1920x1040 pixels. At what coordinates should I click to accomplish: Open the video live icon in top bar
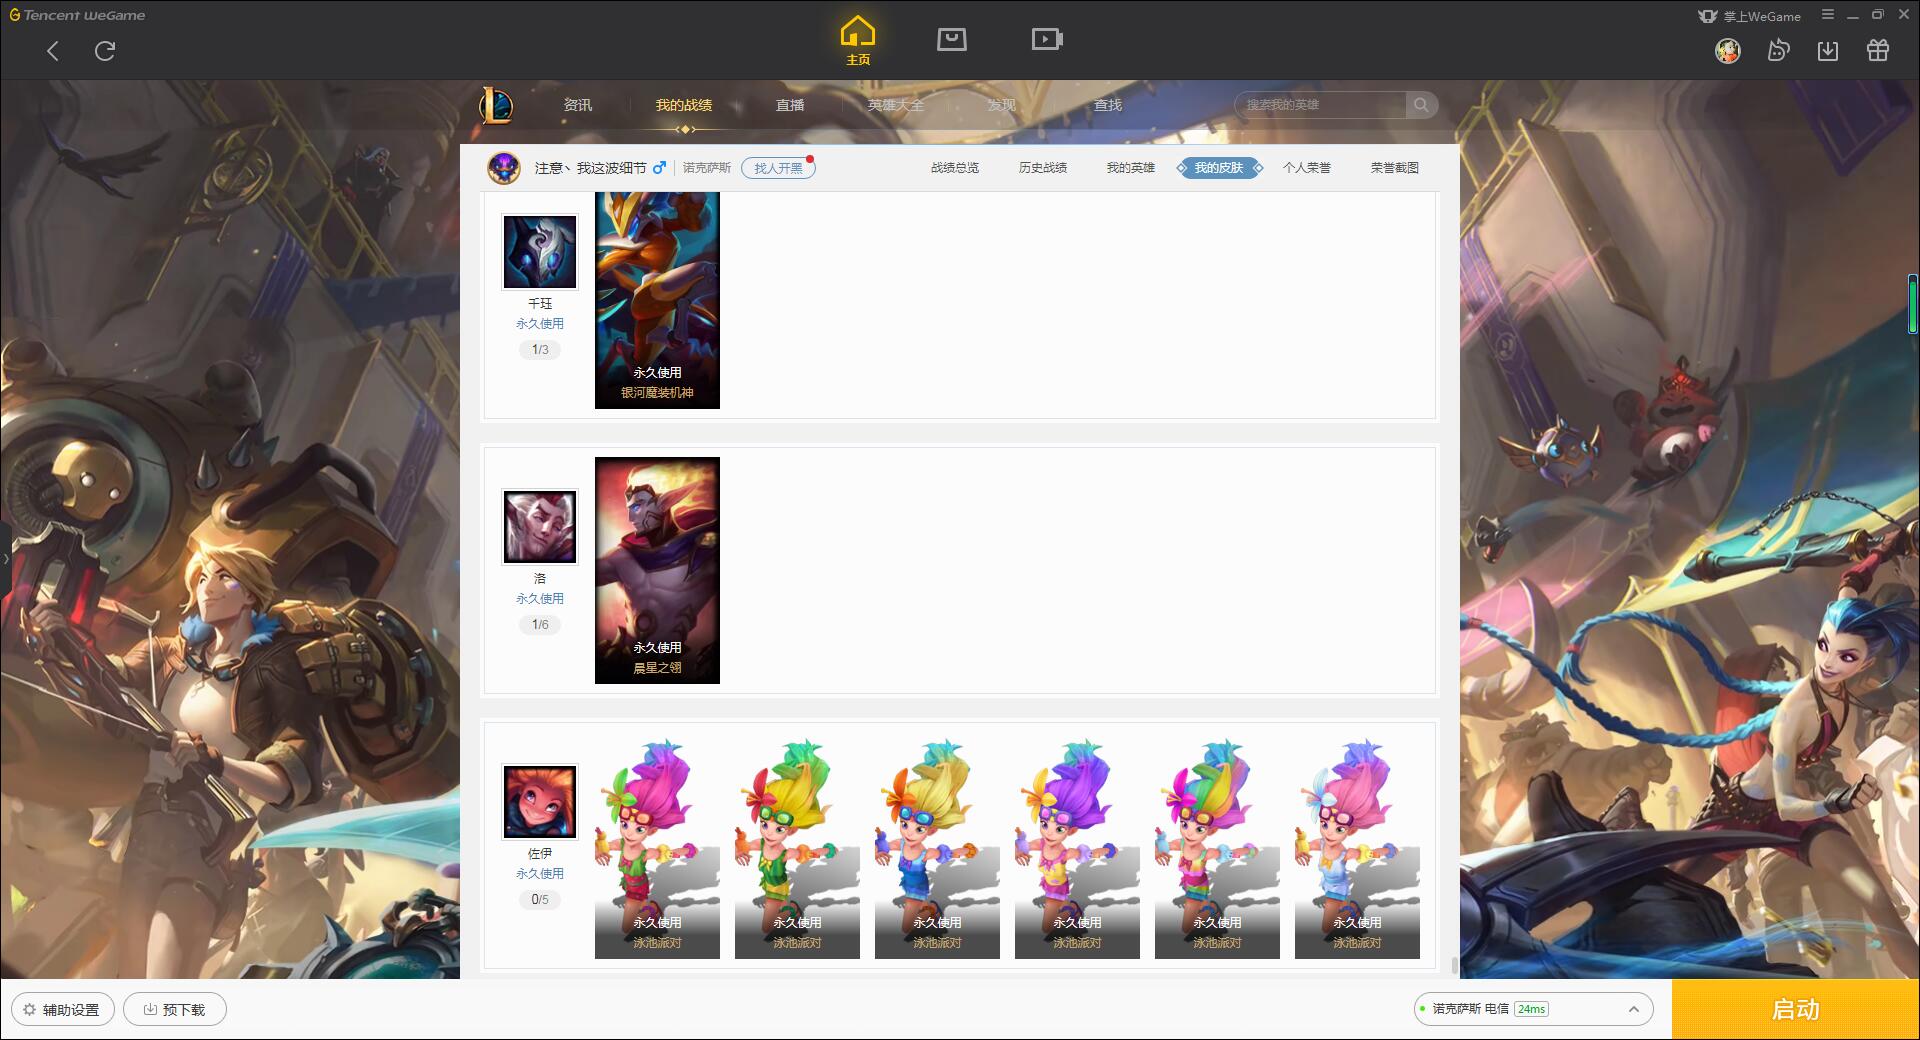coord(1047,39)
